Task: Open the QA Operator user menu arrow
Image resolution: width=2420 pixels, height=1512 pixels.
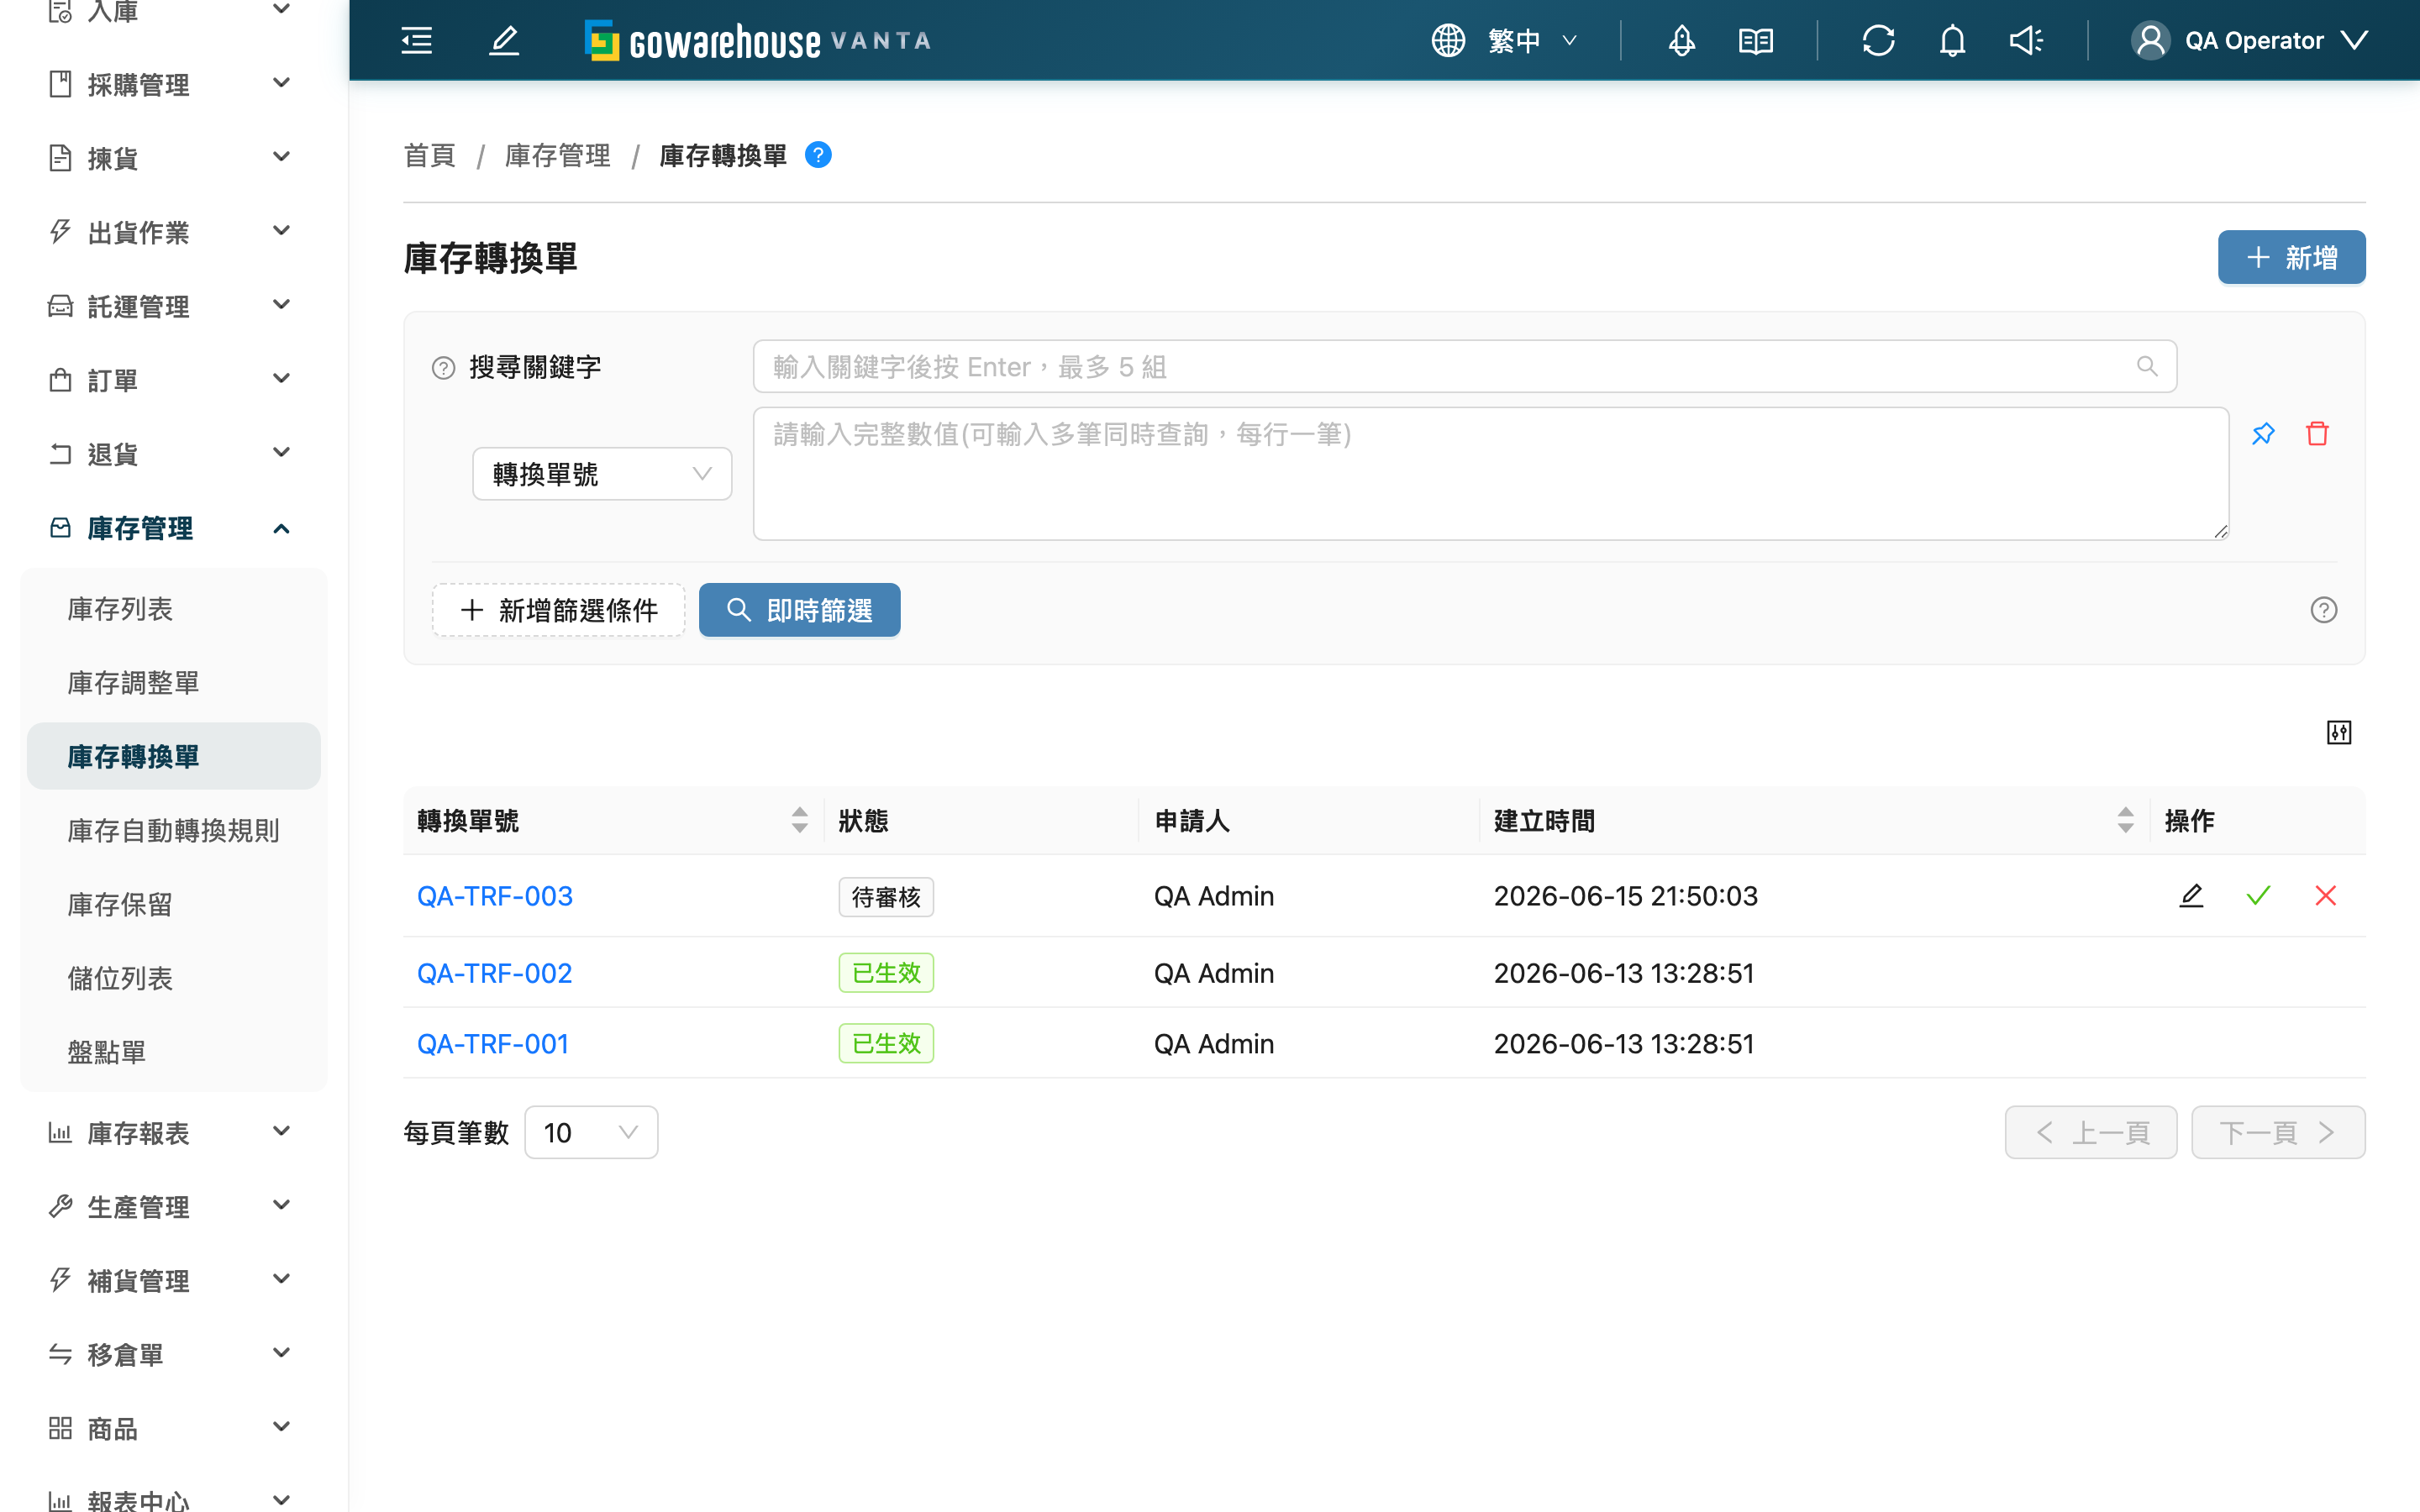Action: 2355,41
